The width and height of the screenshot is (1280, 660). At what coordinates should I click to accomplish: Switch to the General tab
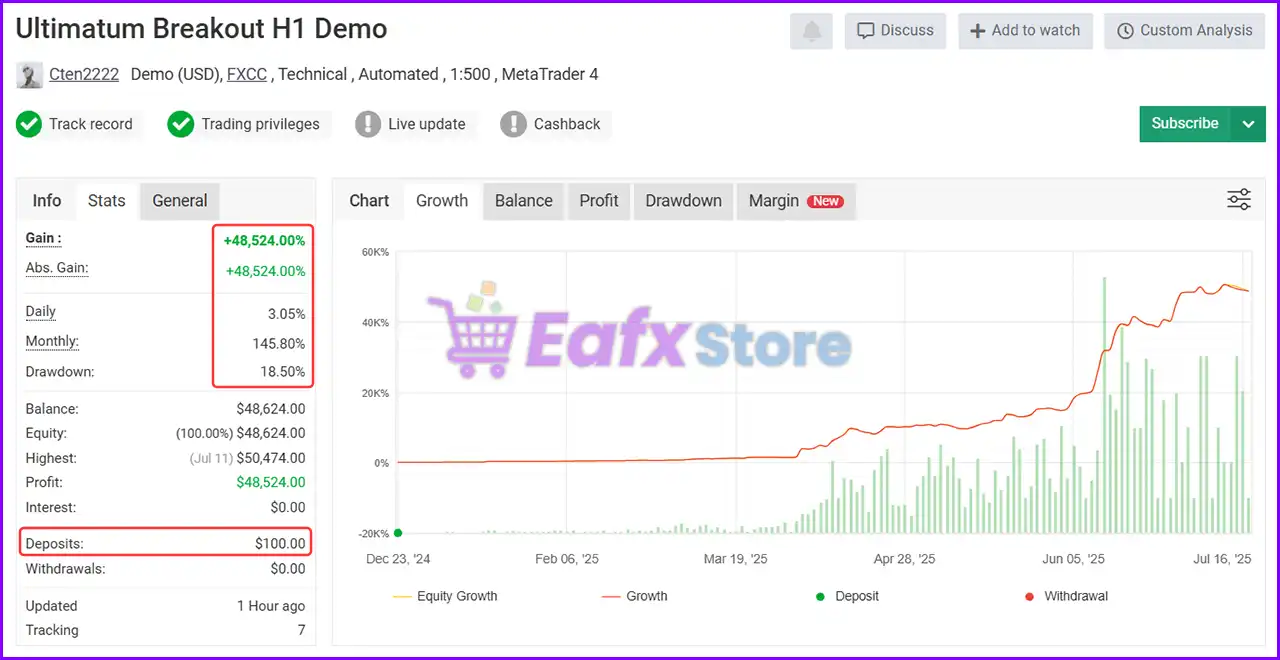pyautogui.click(x=180, y=200)
